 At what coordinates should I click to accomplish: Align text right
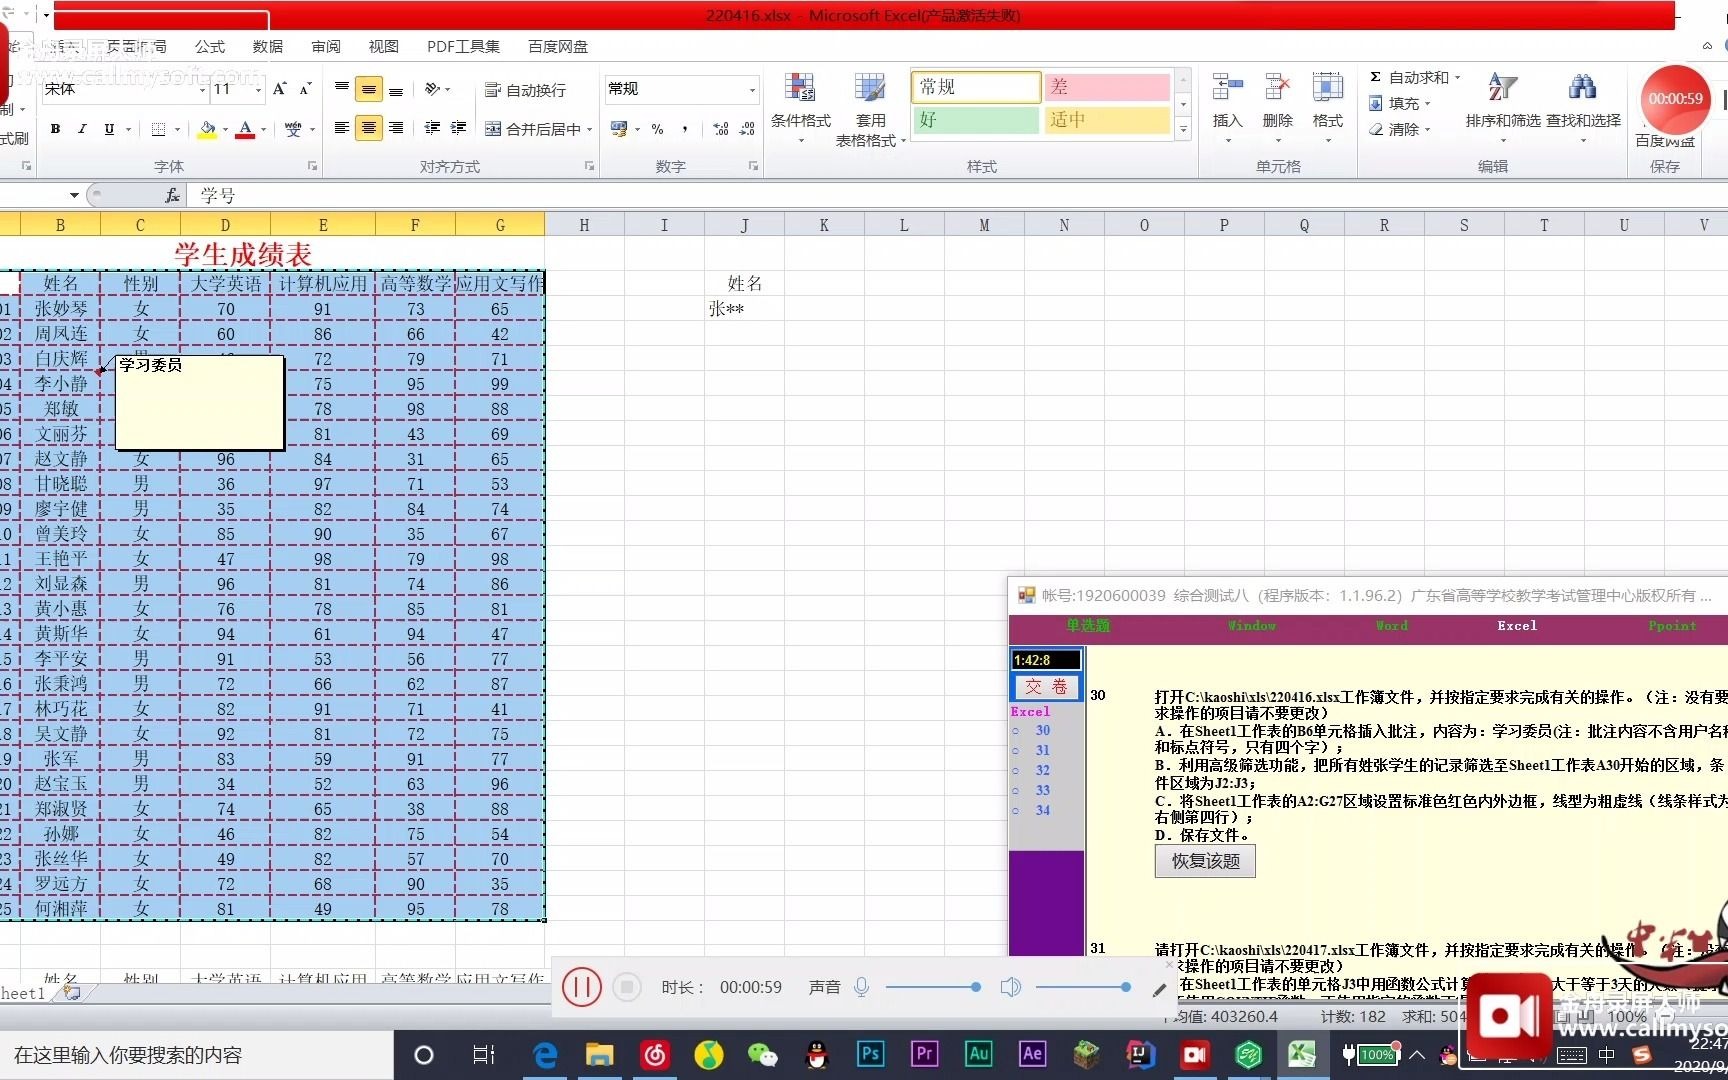point(396,128)
